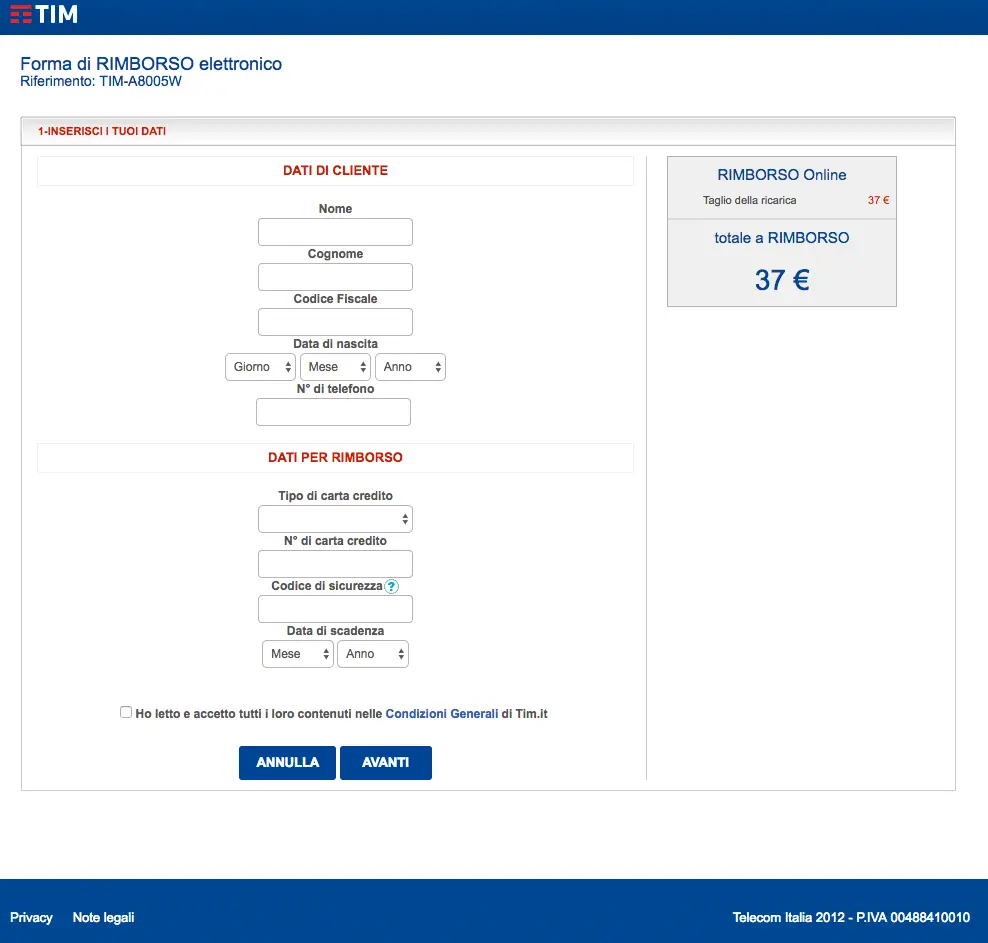
Task: Focus the Codice Fiscale input field
Action: tap(335, 322)
